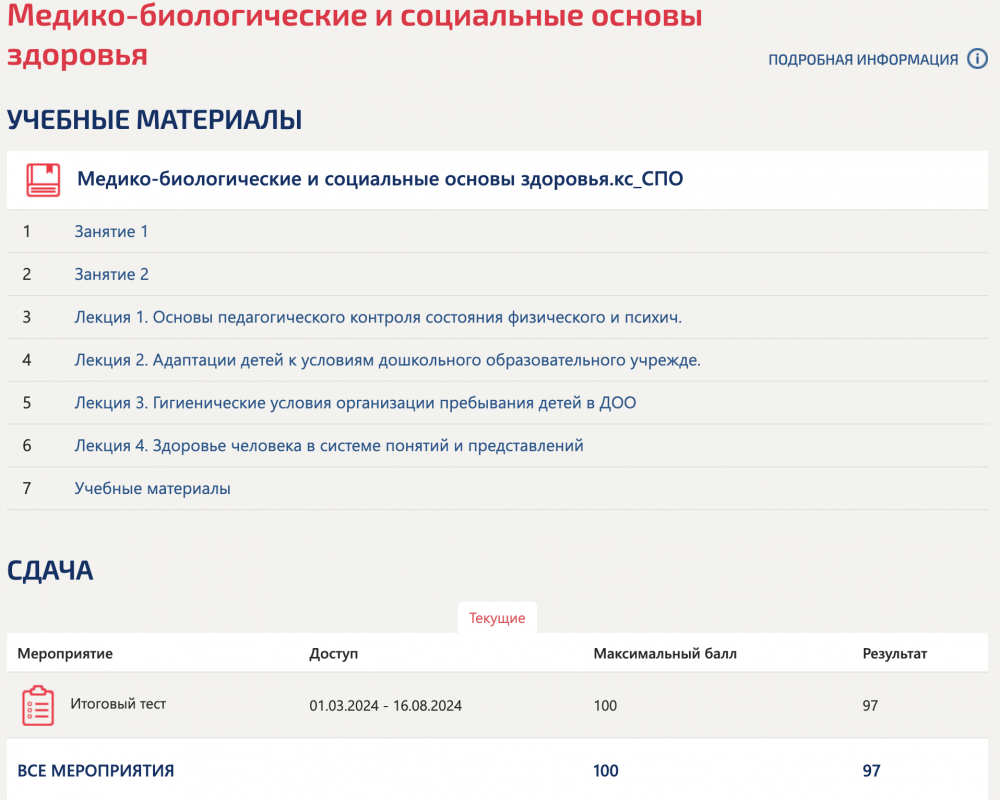
Task: Click the clipboard test icon
Action: point(38,706)
